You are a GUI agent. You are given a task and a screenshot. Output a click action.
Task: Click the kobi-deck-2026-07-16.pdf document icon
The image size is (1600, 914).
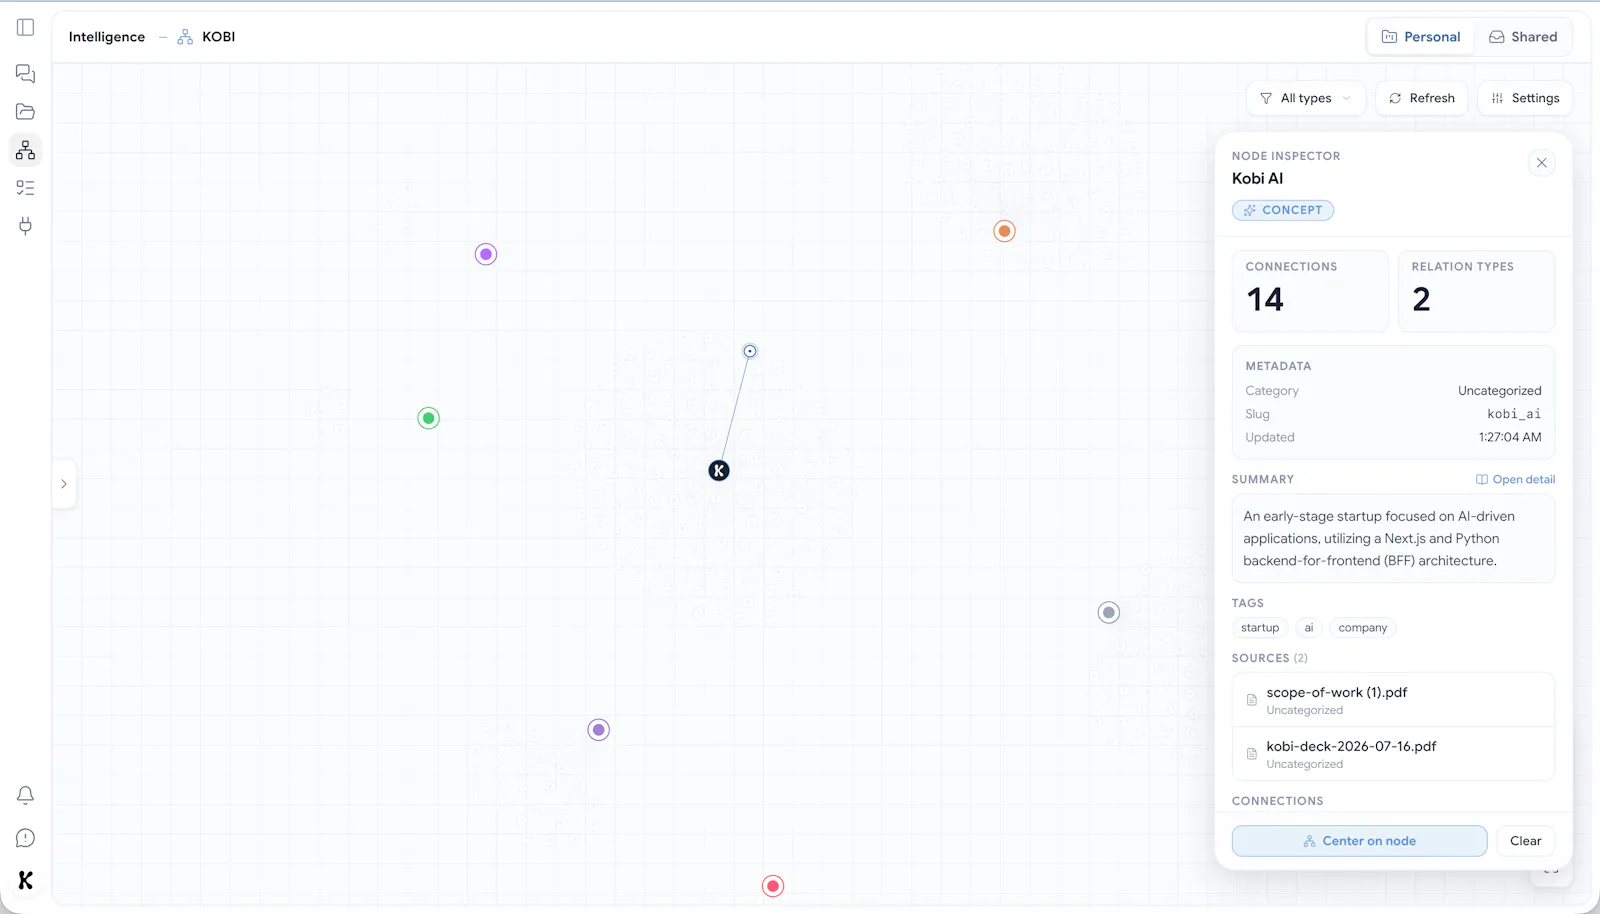[x=1252, y=754]
